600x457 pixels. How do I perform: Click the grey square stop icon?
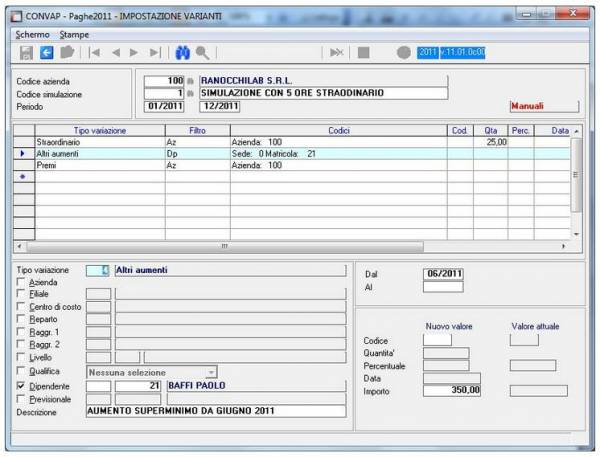coord(363,52)
